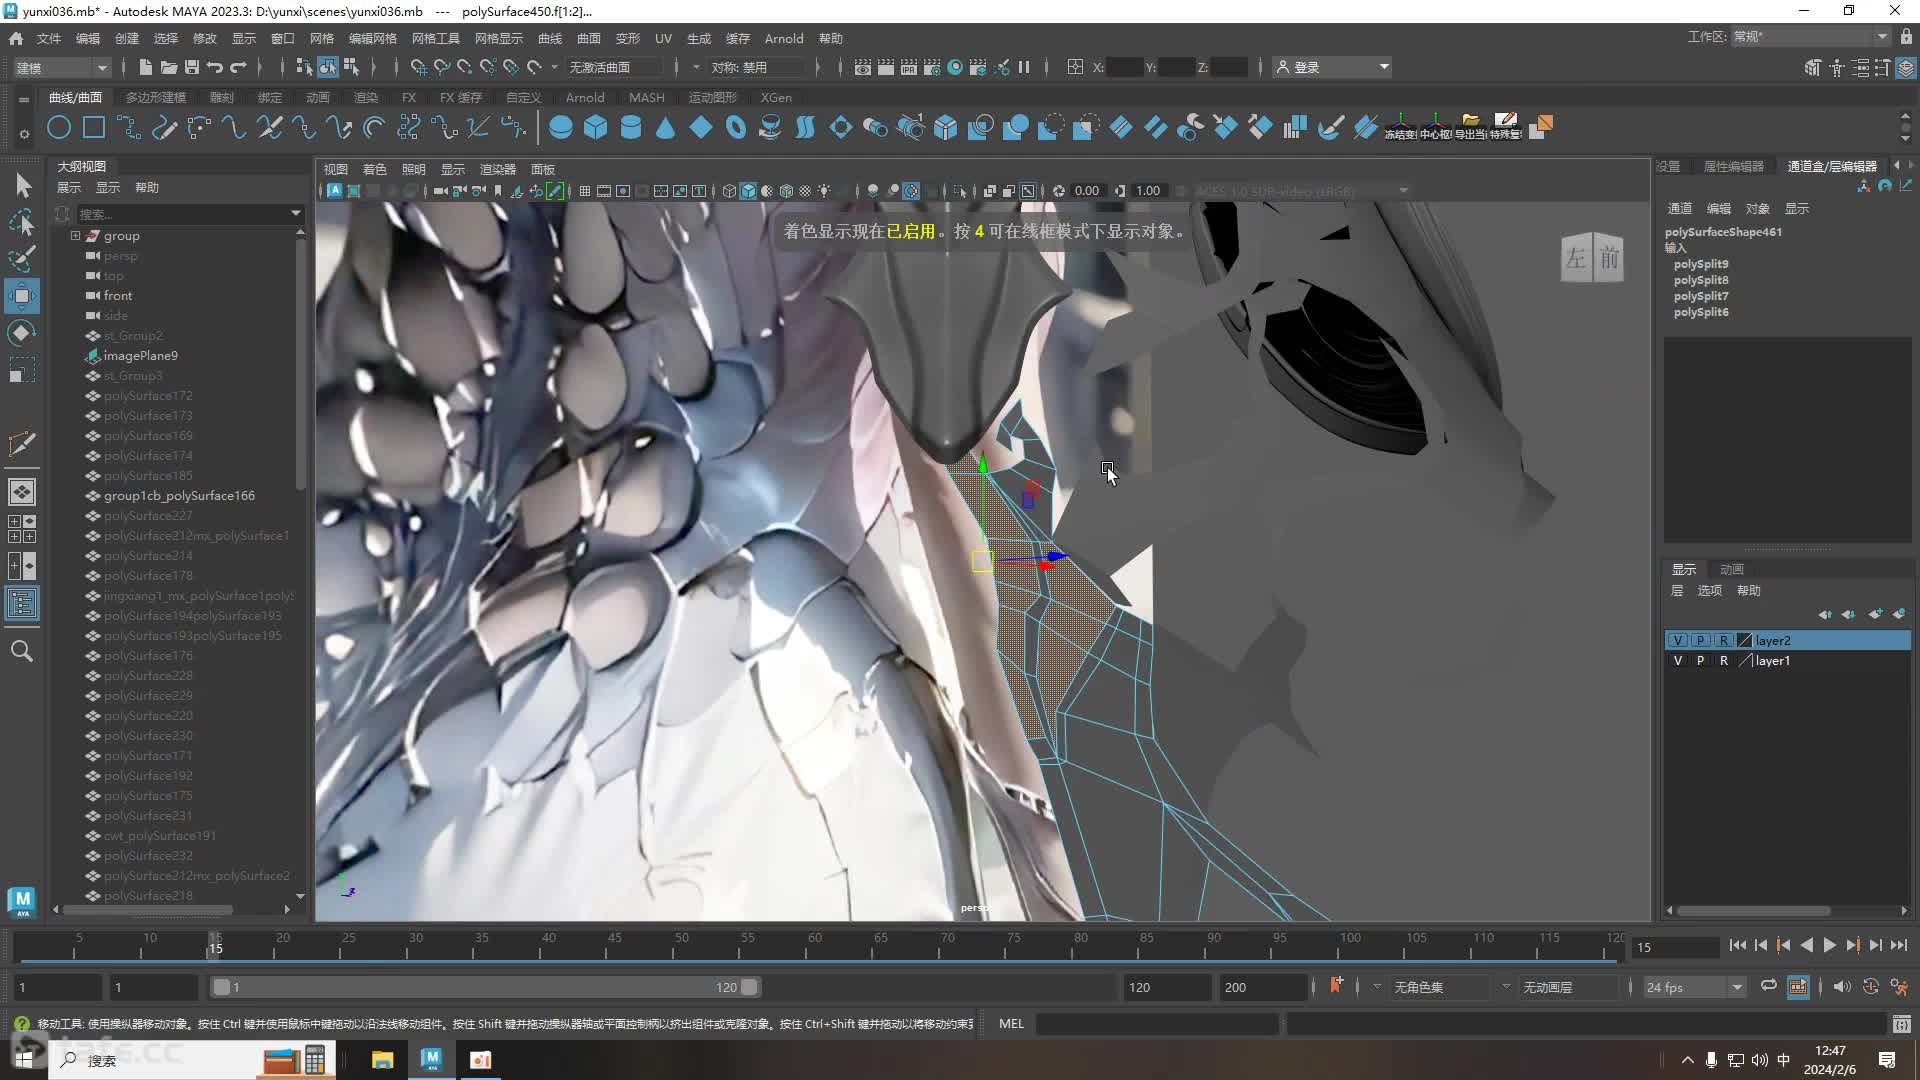Open the Arnold menu in main menu bar
The width and height of the screenshot is (1920, 1080).
784,38
